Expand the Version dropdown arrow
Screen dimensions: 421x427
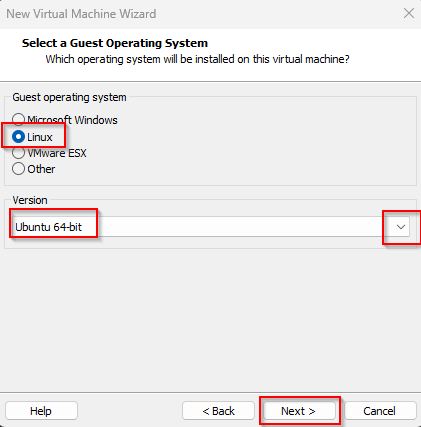pyautogui.click(x=401, y=227)
